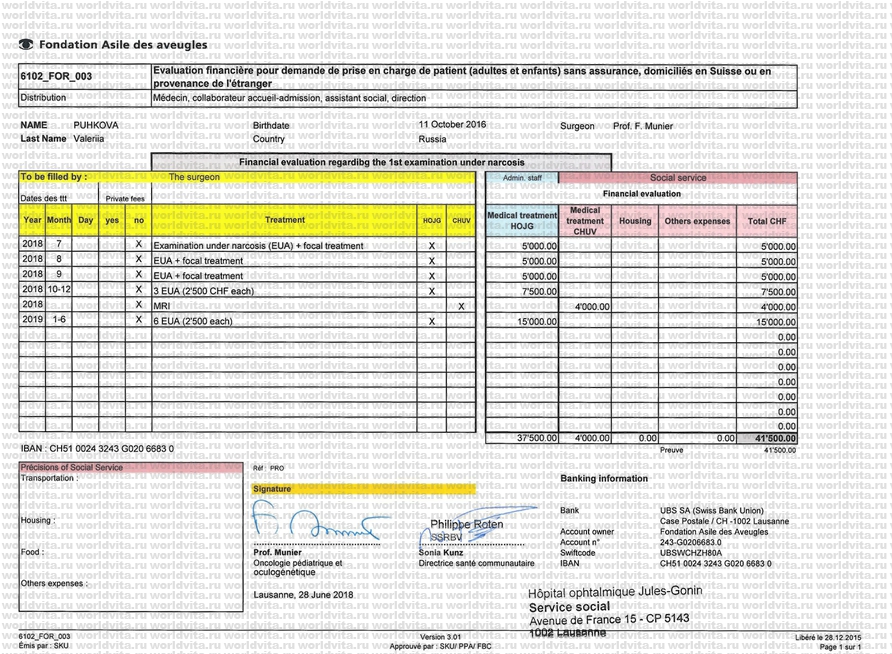Click "Hôpital ophtalmique Jules-Gonin" address heading
The image size is (892, 654).
pyautogui.click(x=615, y=591)
